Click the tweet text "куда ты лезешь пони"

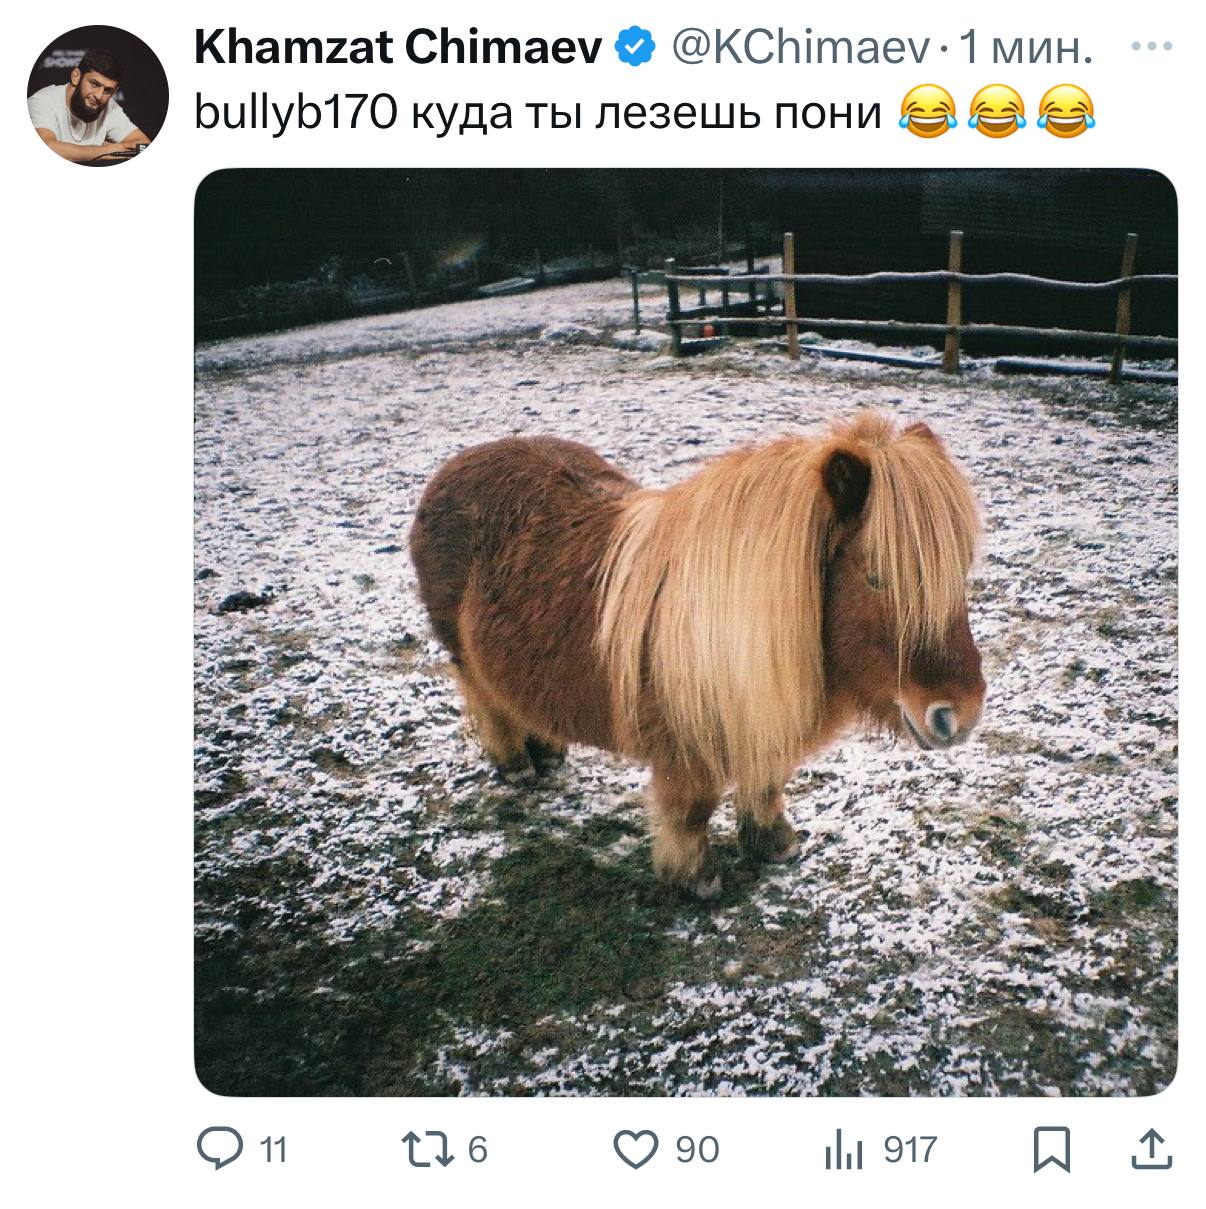[x=647, y=113]
